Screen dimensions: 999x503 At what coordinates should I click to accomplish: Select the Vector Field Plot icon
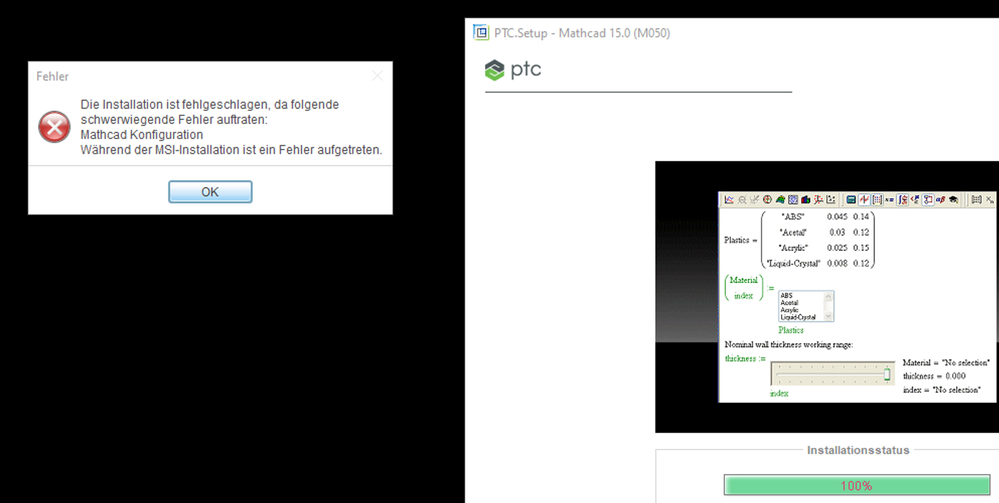(830, 200)
